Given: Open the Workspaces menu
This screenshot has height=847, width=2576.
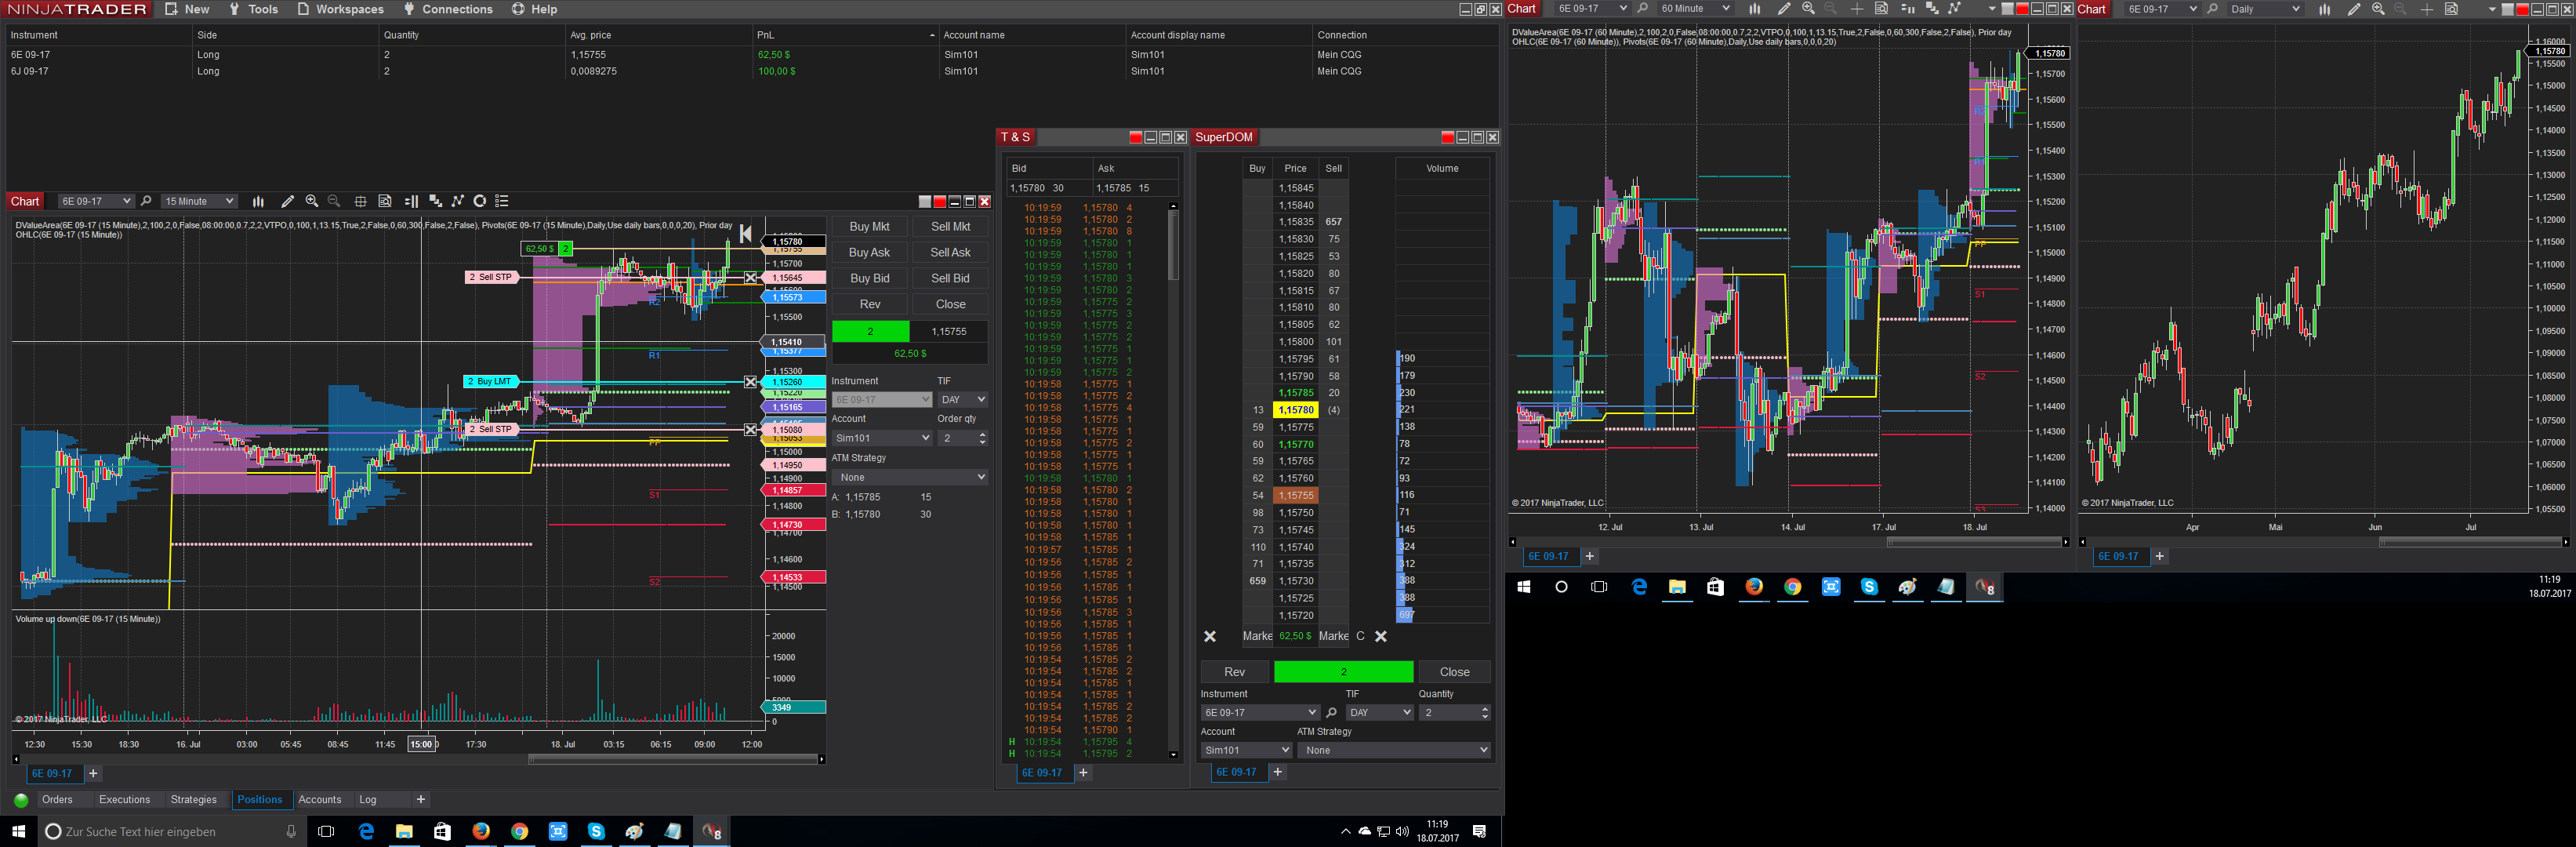Looking at the screenshot, I should tap(340, 9).
